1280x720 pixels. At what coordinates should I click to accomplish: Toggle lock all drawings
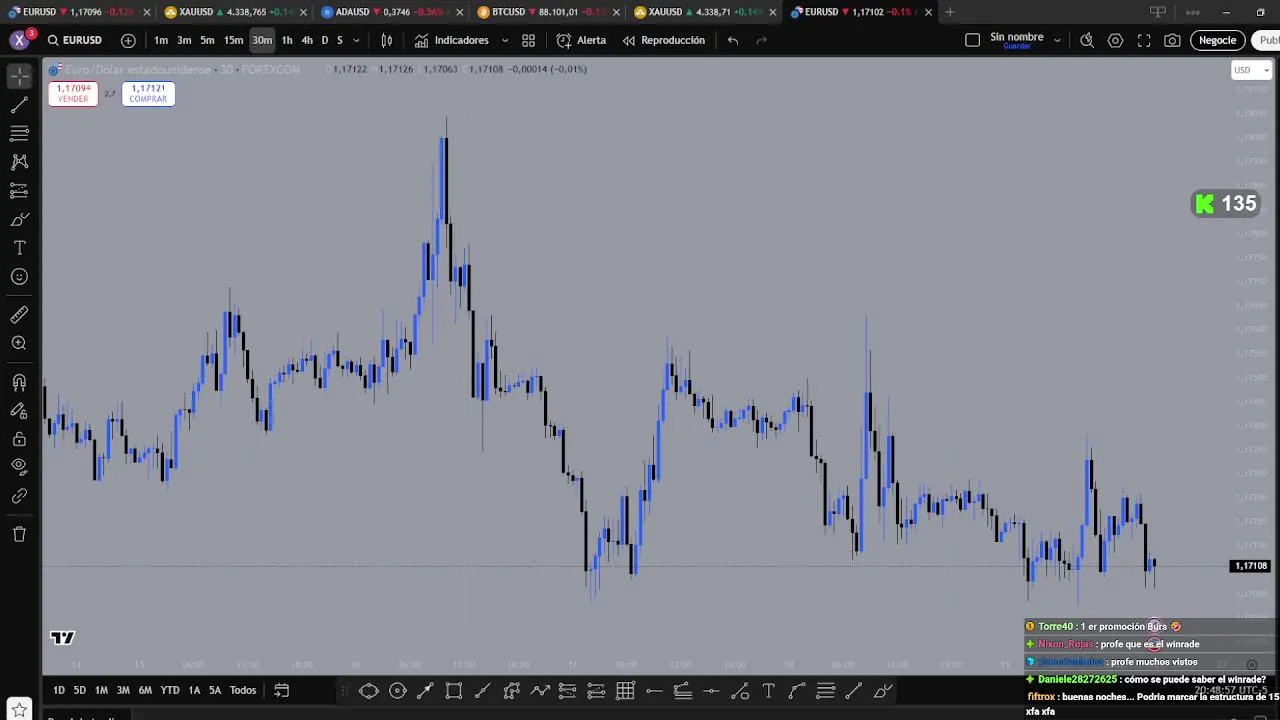click(19, 439)
